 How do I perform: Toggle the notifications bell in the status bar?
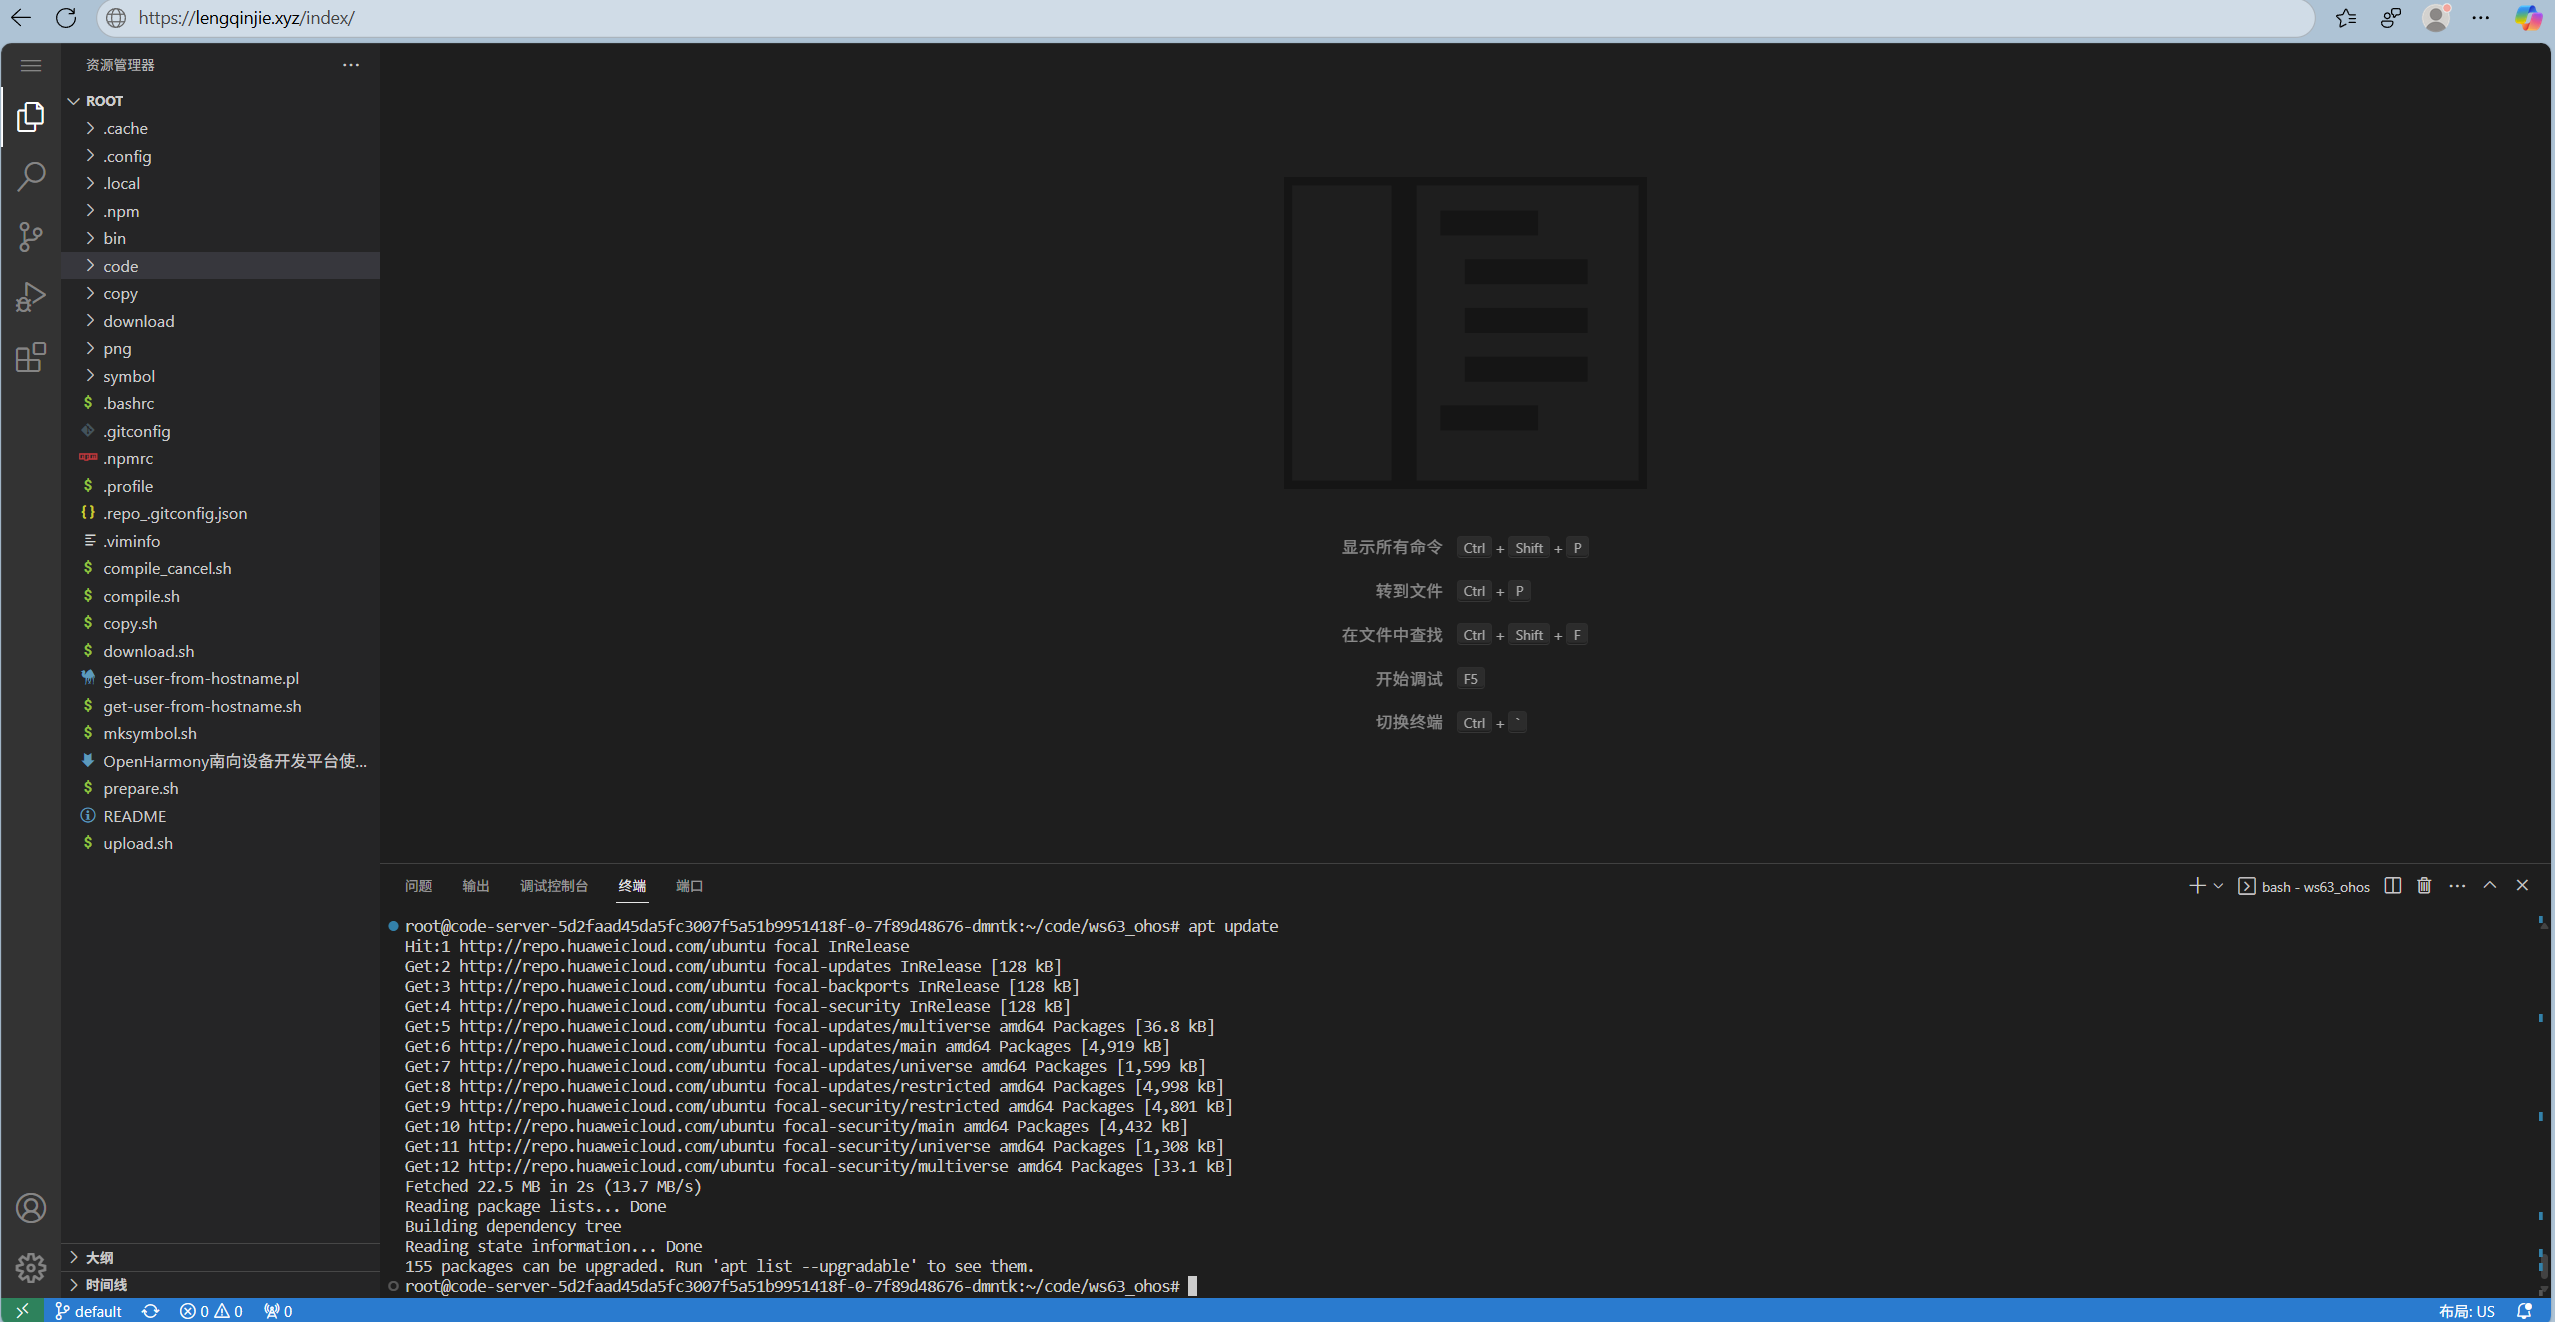click(x=2525, y=1310)
